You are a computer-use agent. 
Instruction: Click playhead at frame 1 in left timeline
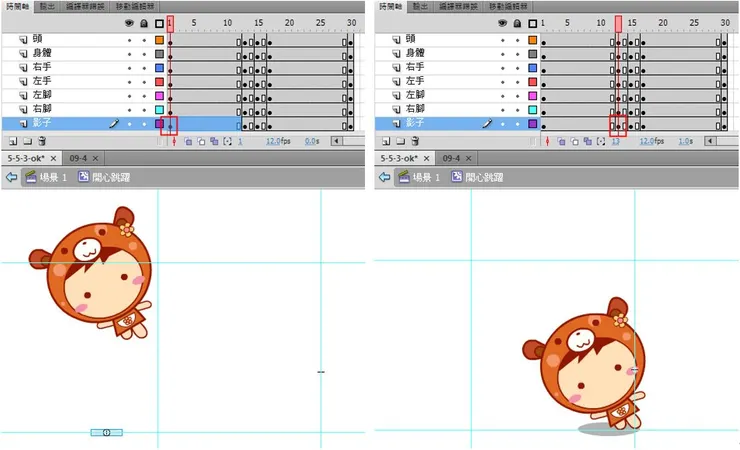coord(170,24)
